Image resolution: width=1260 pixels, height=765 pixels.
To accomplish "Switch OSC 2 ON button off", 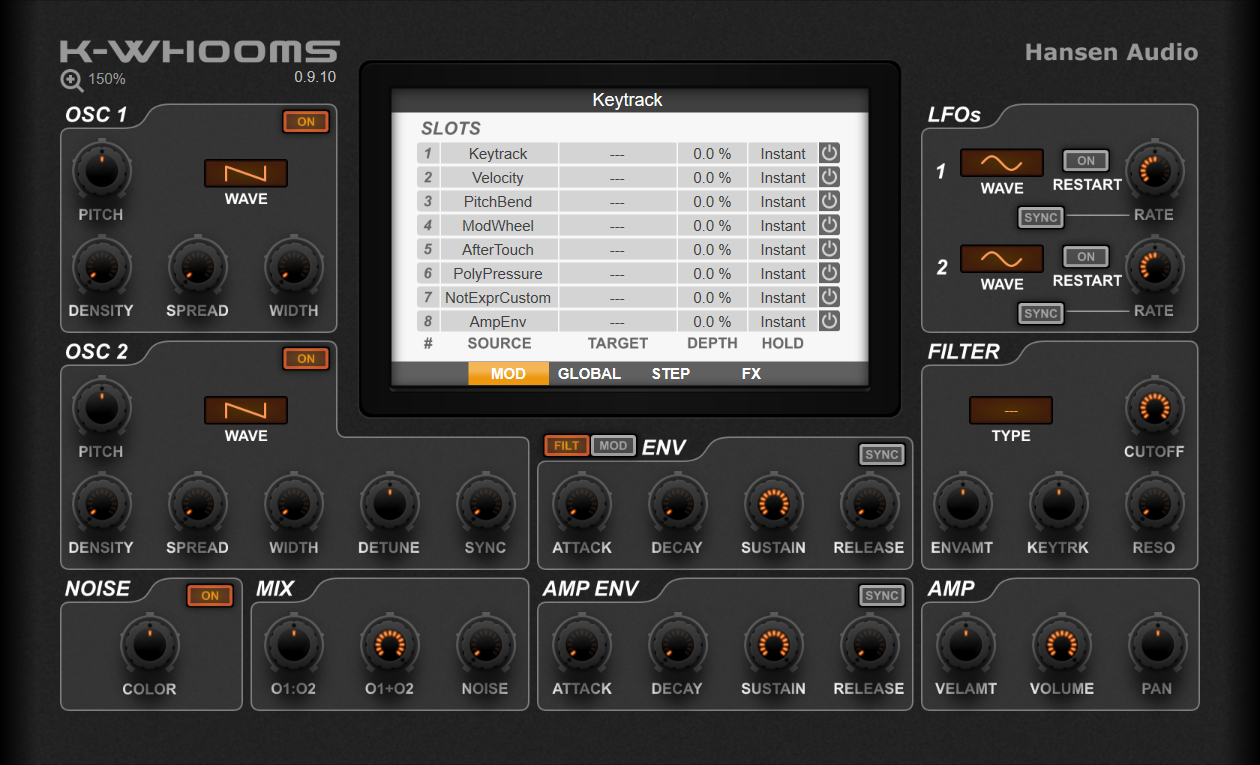I will click(x=306, y=358).
